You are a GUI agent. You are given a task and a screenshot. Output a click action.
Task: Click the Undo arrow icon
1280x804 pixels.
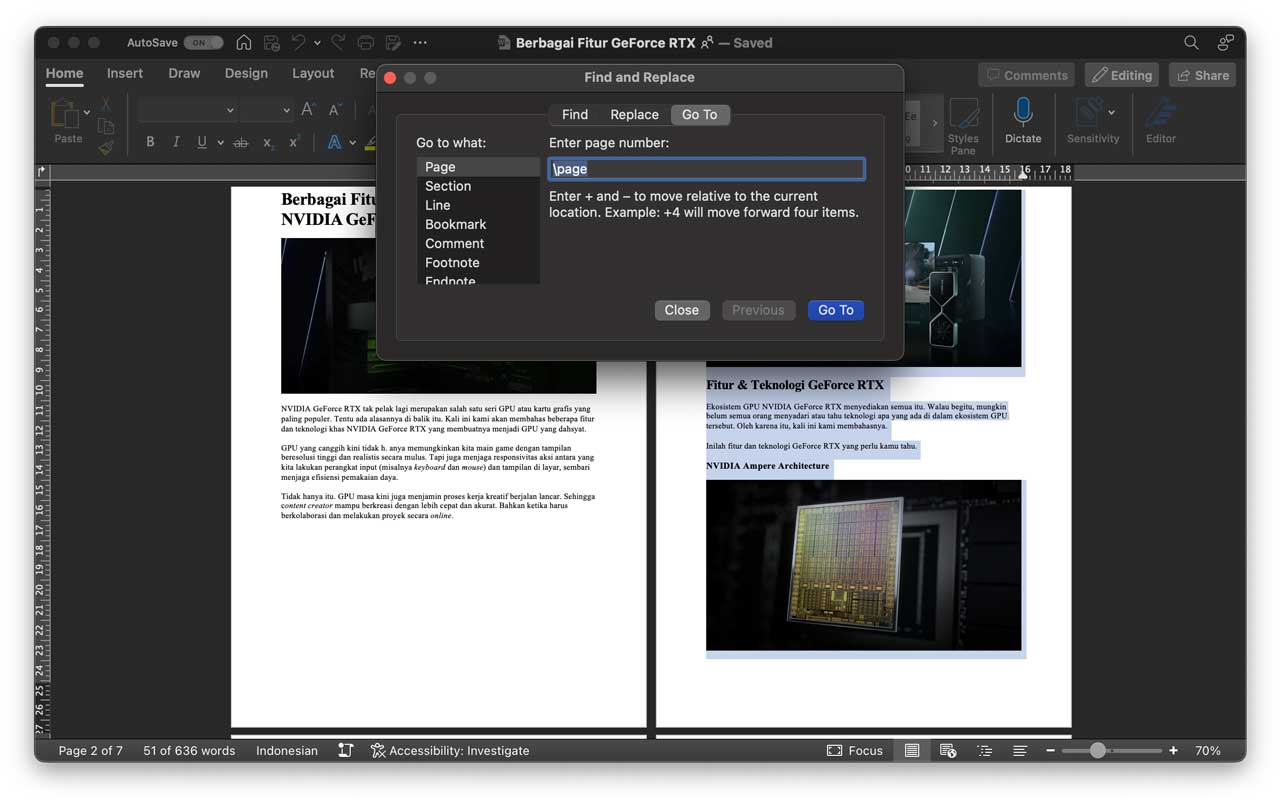[x=298, y=43]
